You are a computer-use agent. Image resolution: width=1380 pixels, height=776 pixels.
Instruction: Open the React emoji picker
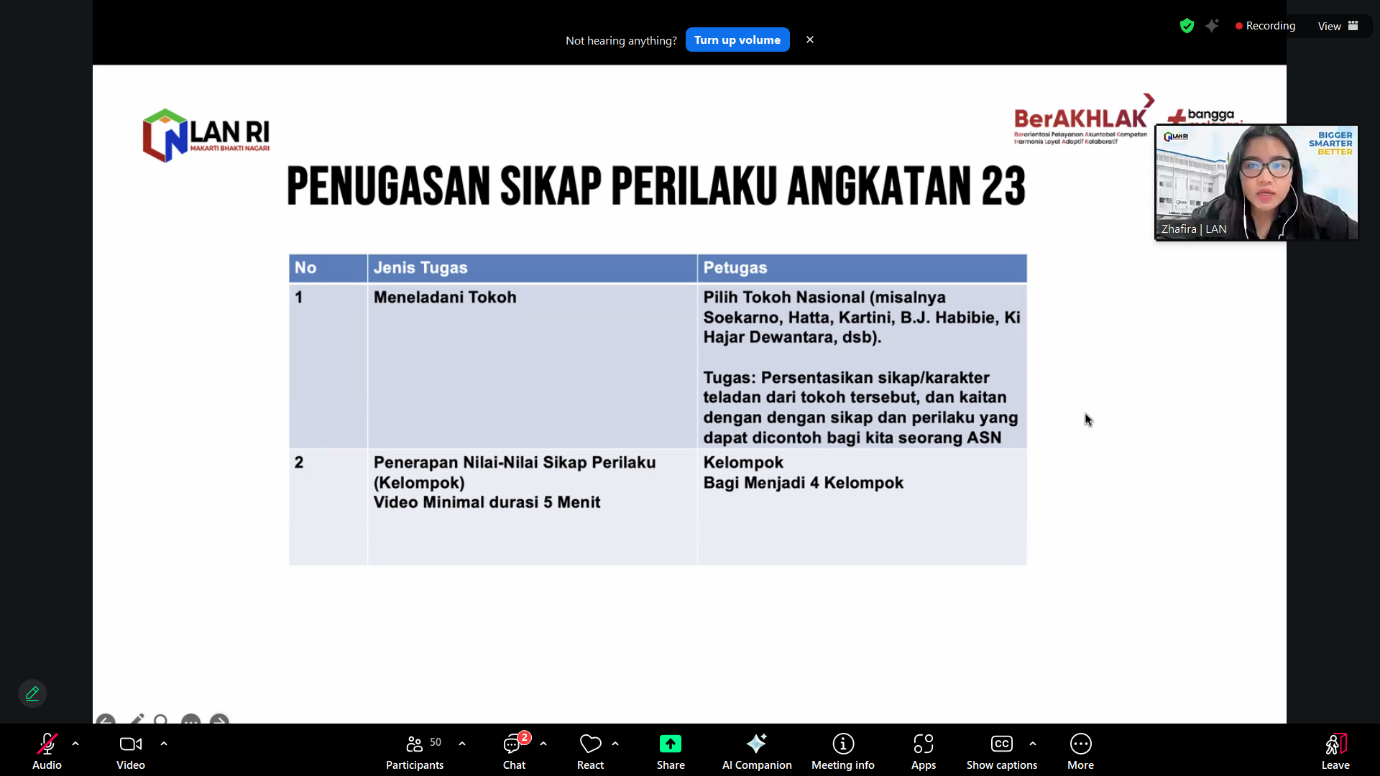tap(590, 751)
